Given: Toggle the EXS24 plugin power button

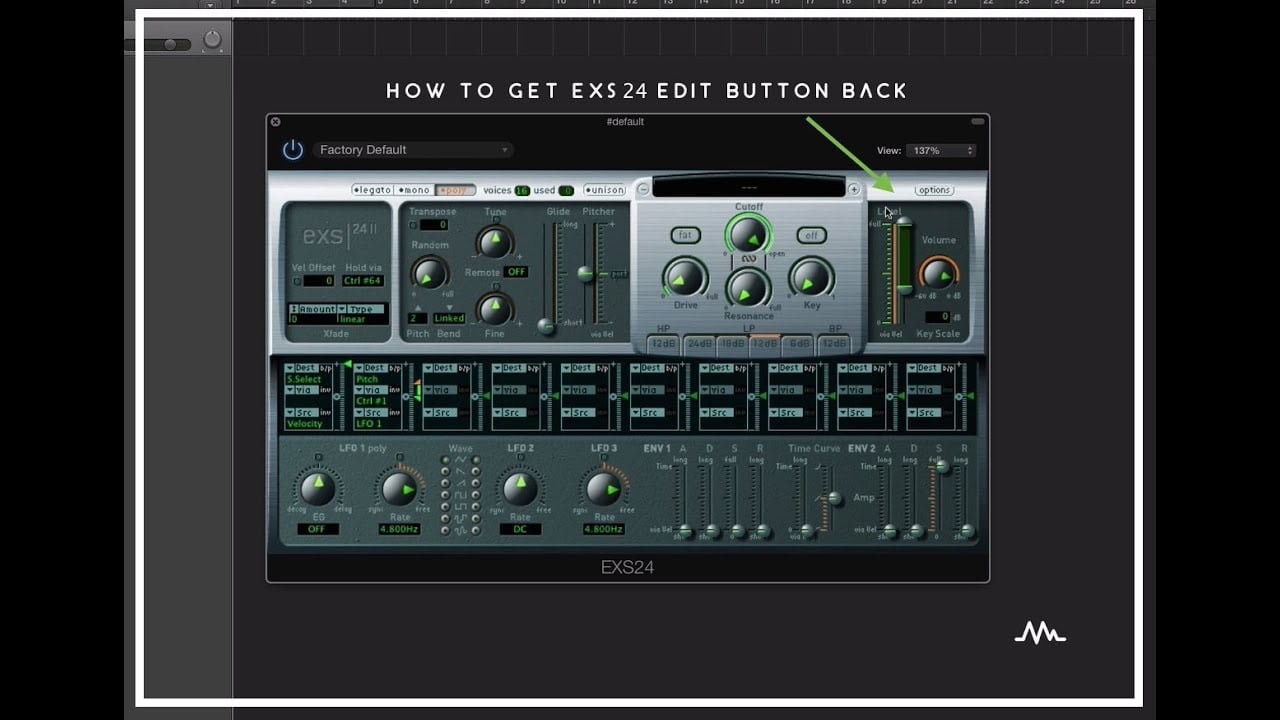Looking at the screenshot, I should [x=292, y=150].
